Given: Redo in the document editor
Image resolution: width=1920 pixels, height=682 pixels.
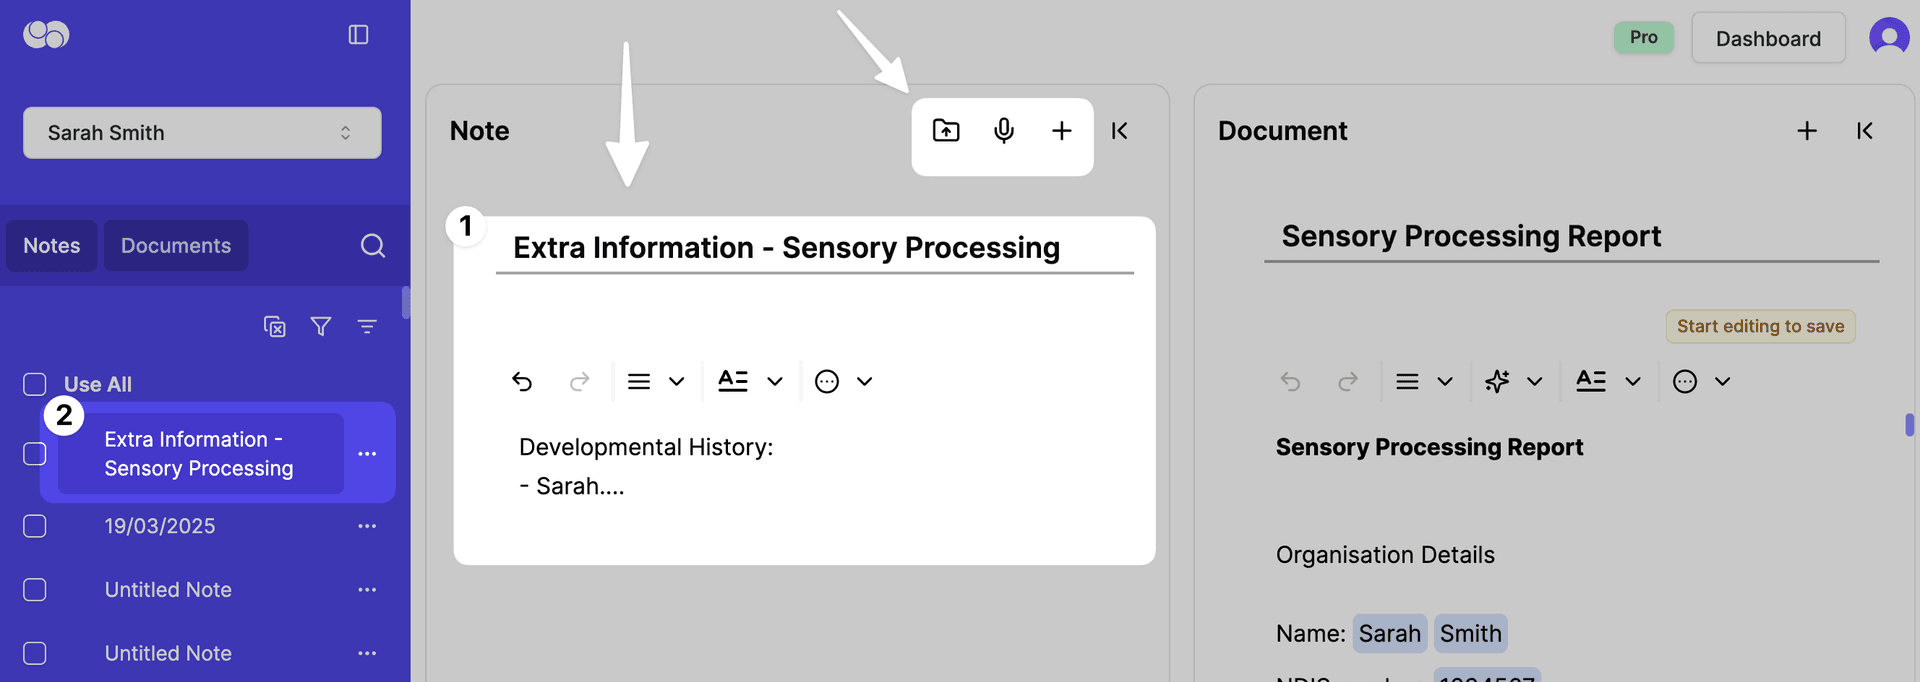Looking at the screenshot, I should point(1348,382).
